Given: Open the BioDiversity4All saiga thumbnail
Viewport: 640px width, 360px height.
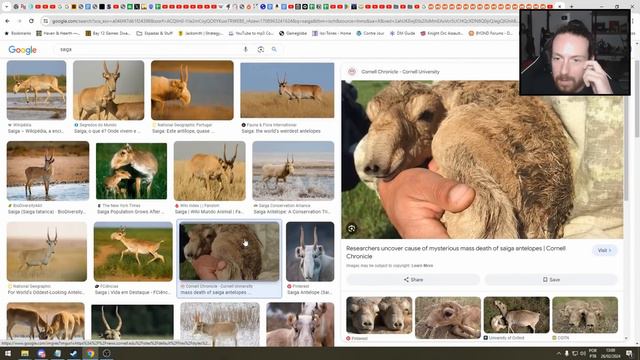Looking at the screenshot, I should [48, 171].
